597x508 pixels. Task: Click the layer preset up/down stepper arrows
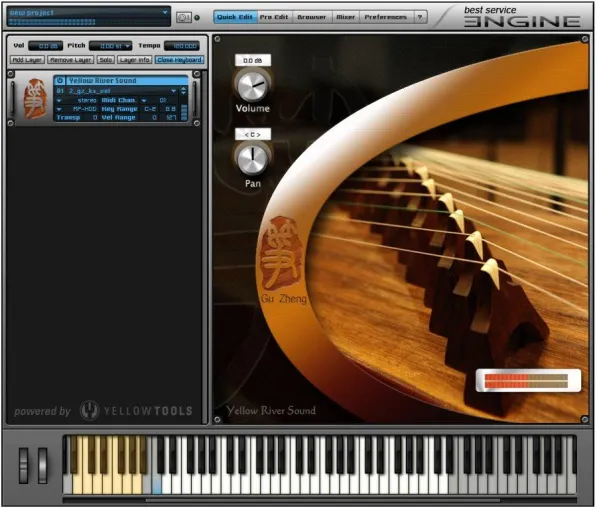[x=184, y=91]
